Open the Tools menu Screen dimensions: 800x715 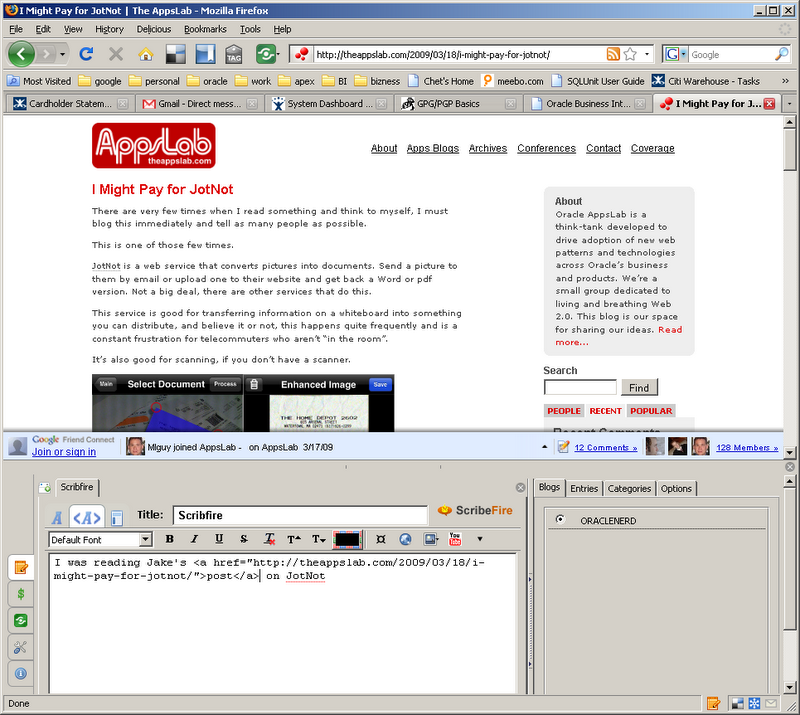coord(250,29)
